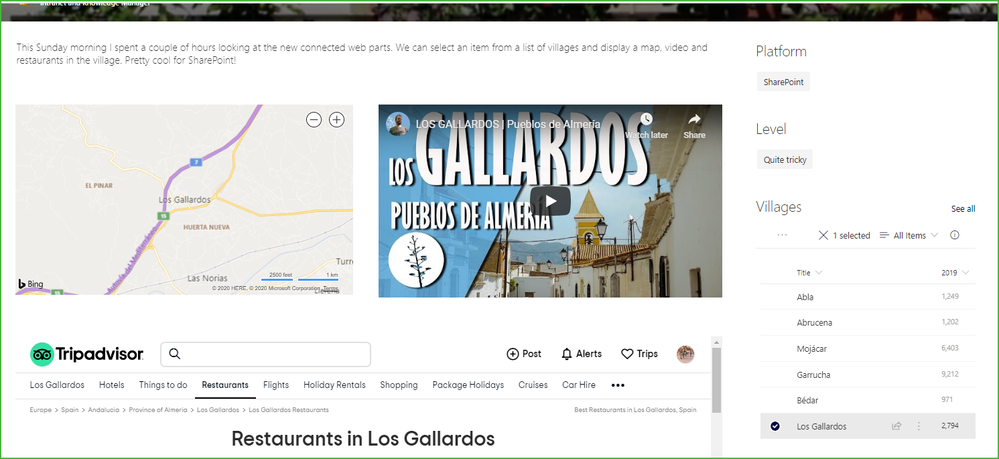The width and height of the screenshot is (999, 459).
Task: Show more Tripadvisor nav options ellipsis
Action: (617, 385)
